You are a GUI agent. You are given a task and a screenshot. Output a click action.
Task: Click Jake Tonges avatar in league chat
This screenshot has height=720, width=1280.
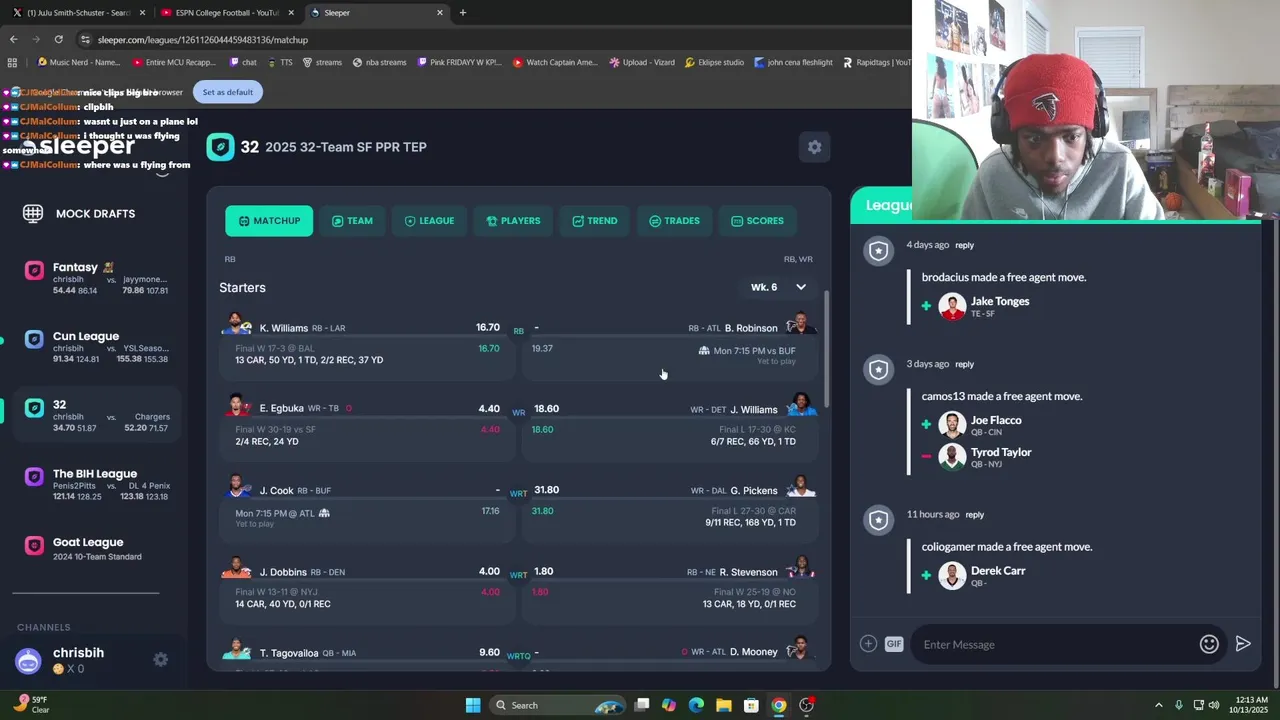click(x=952, y=306)
